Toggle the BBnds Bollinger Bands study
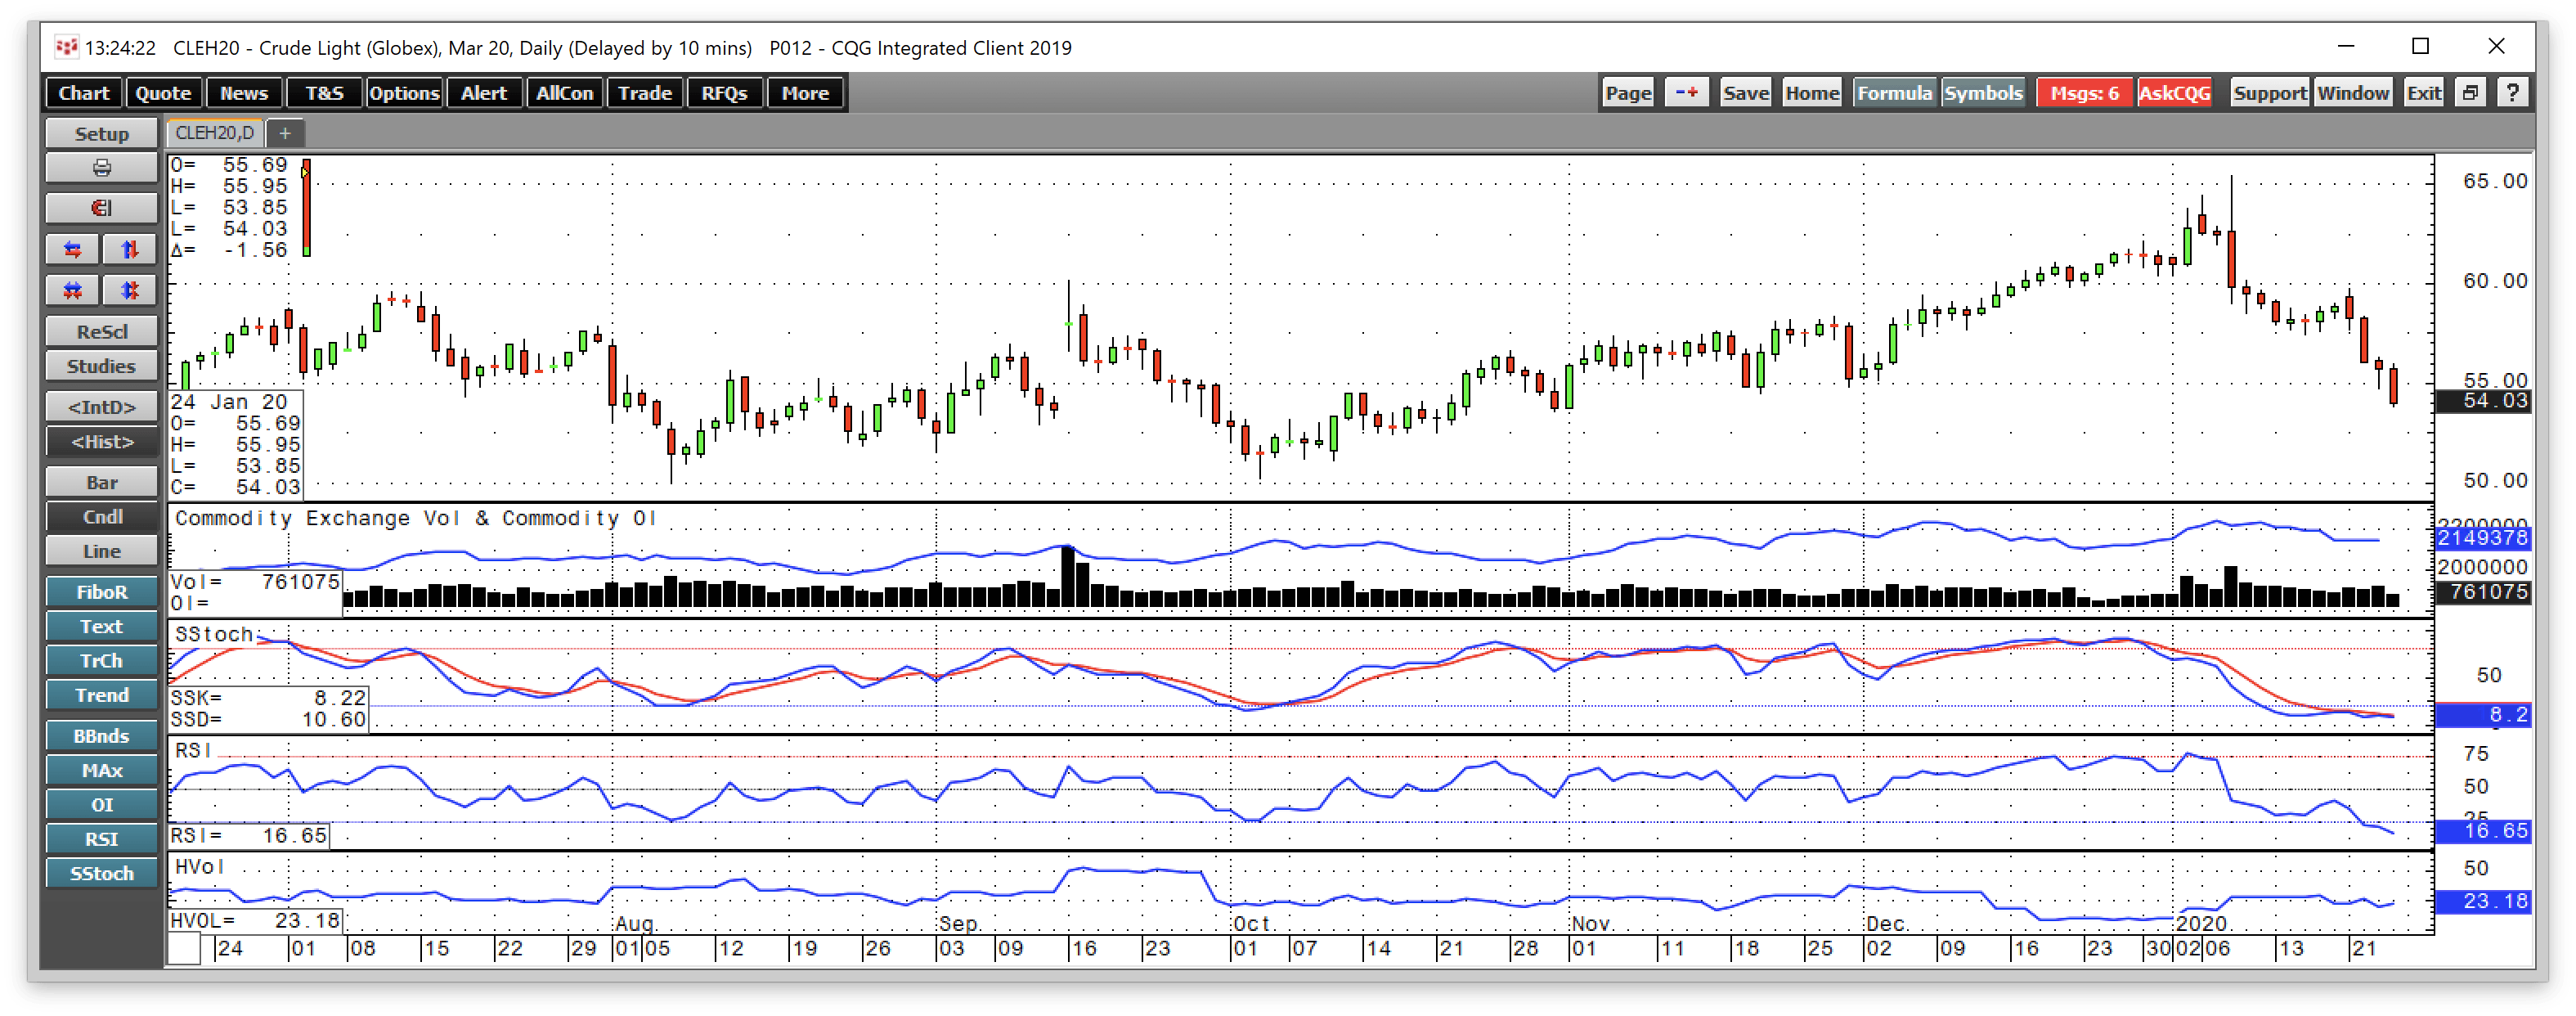The image size is (2576, 1016). (101, 736)
